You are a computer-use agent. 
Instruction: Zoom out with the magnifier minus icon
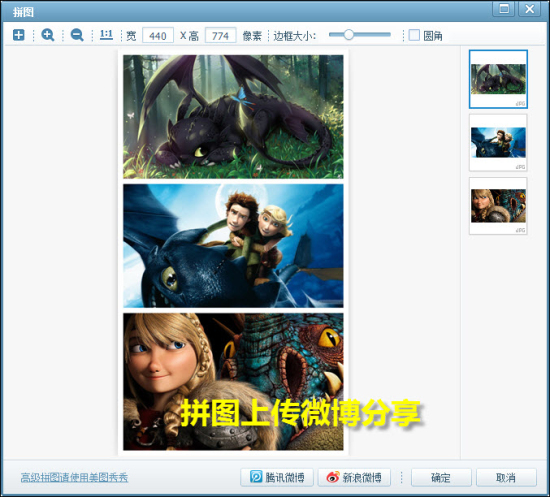pyautogui.click(x=77, y=35)
